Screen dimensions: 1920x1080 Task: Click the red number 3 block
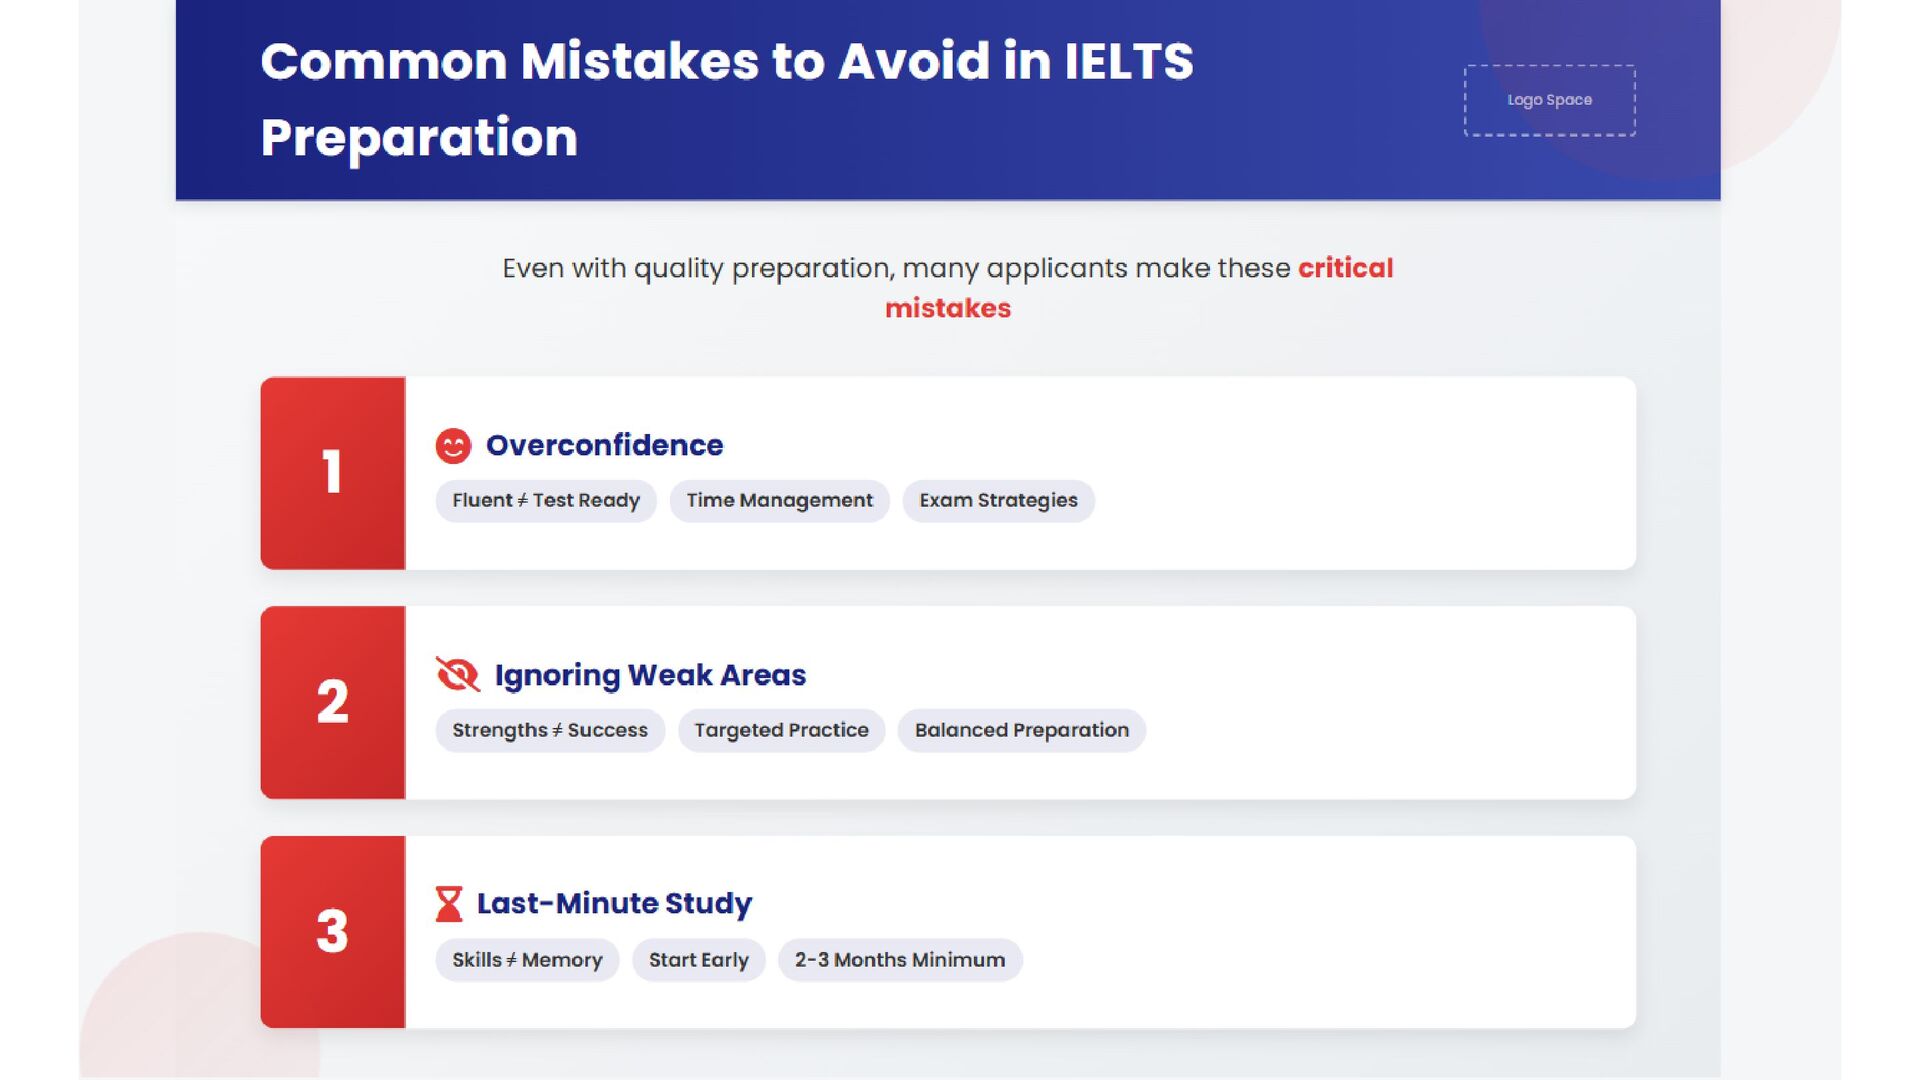pos(333,932)
